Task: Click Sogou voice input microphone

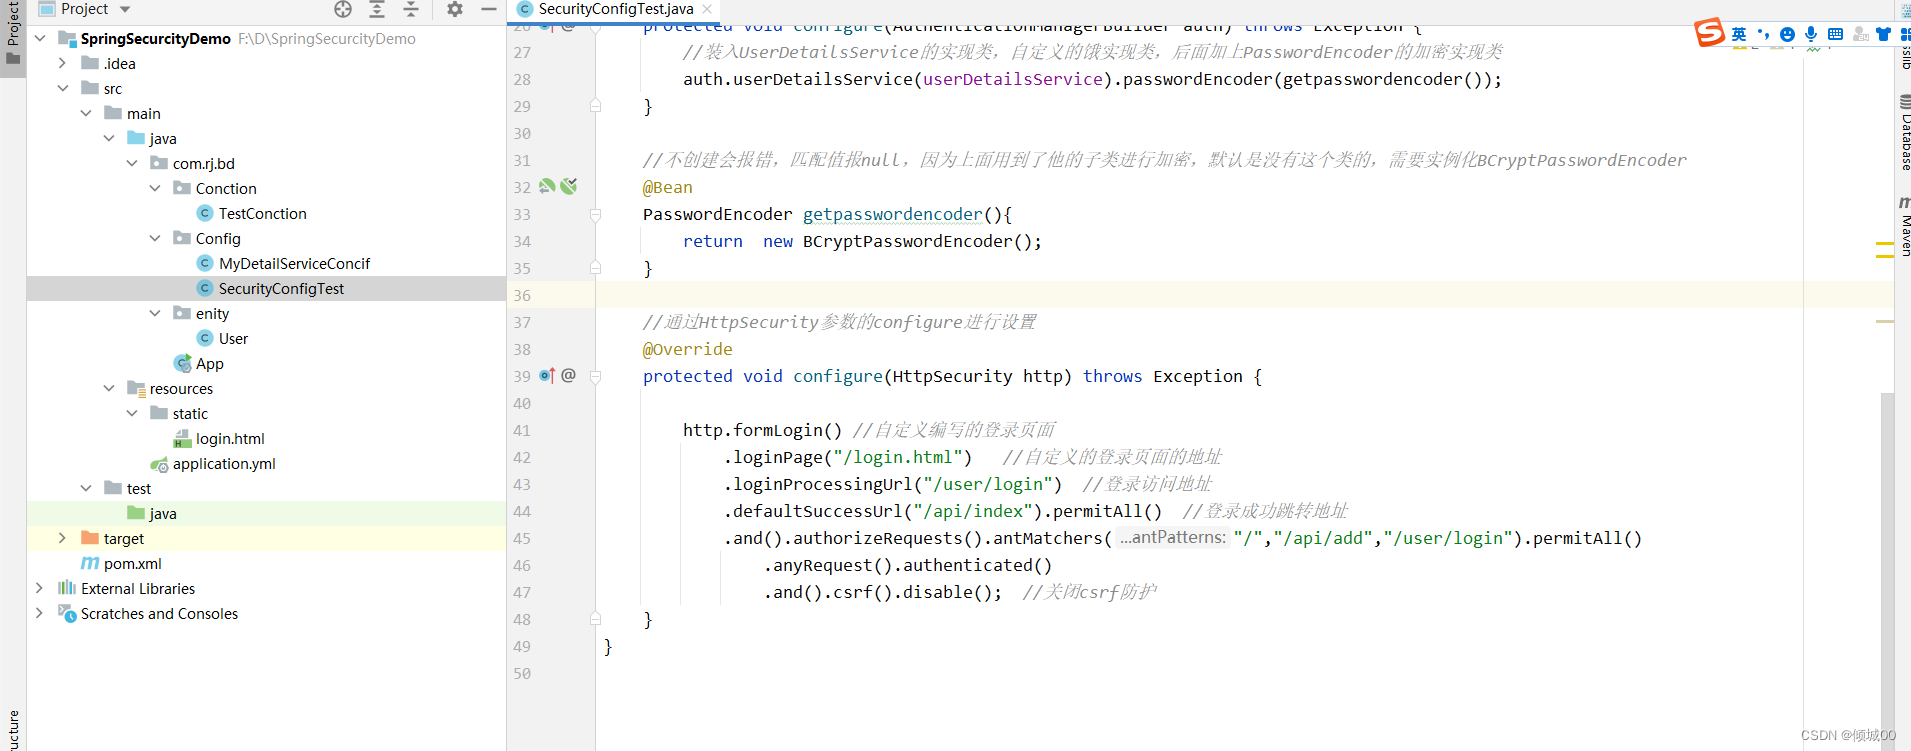Action: pyautogui.click(x=1811, y=34)
